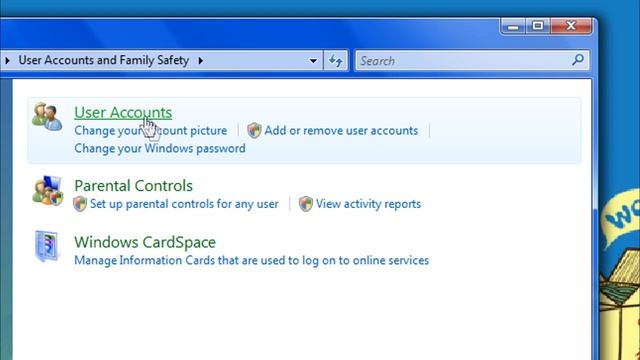Screen dimensions: 640x360
Task: Click the address bar refresh button
Action: click(x=336, y=61)
